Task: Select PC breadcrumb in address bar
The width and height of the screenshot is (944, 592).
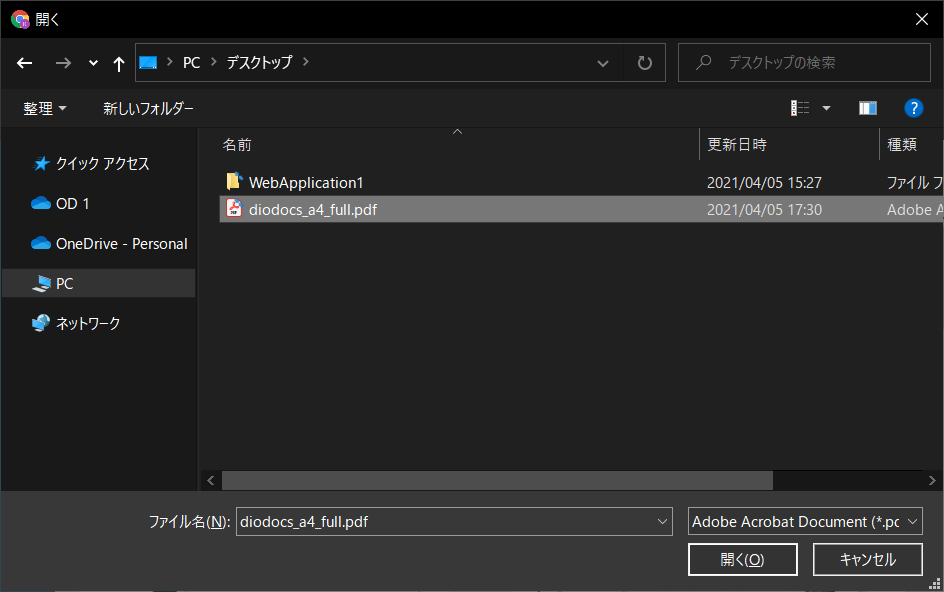Action: 191,63
